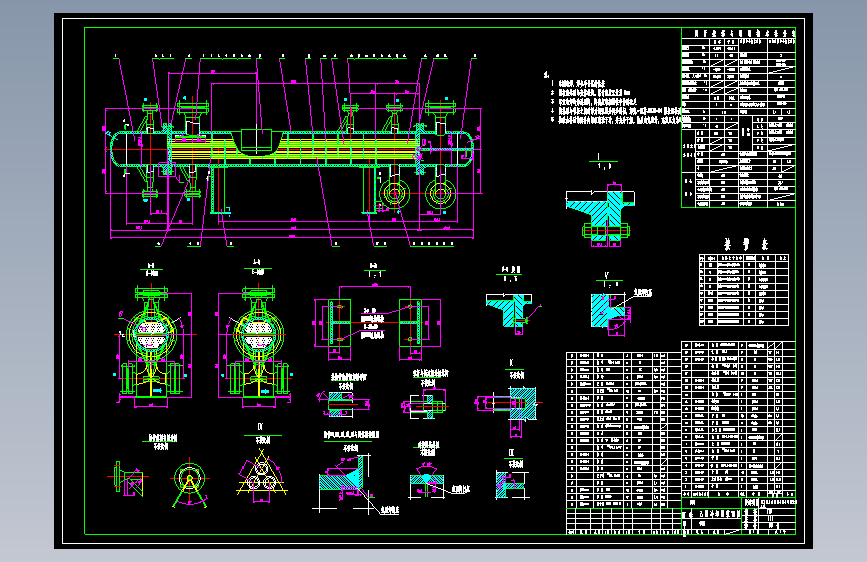Image resolution: width=867 pixels, height=562 pixels.
Task: Select the drawing title block
Action: (x=739, y=516)
